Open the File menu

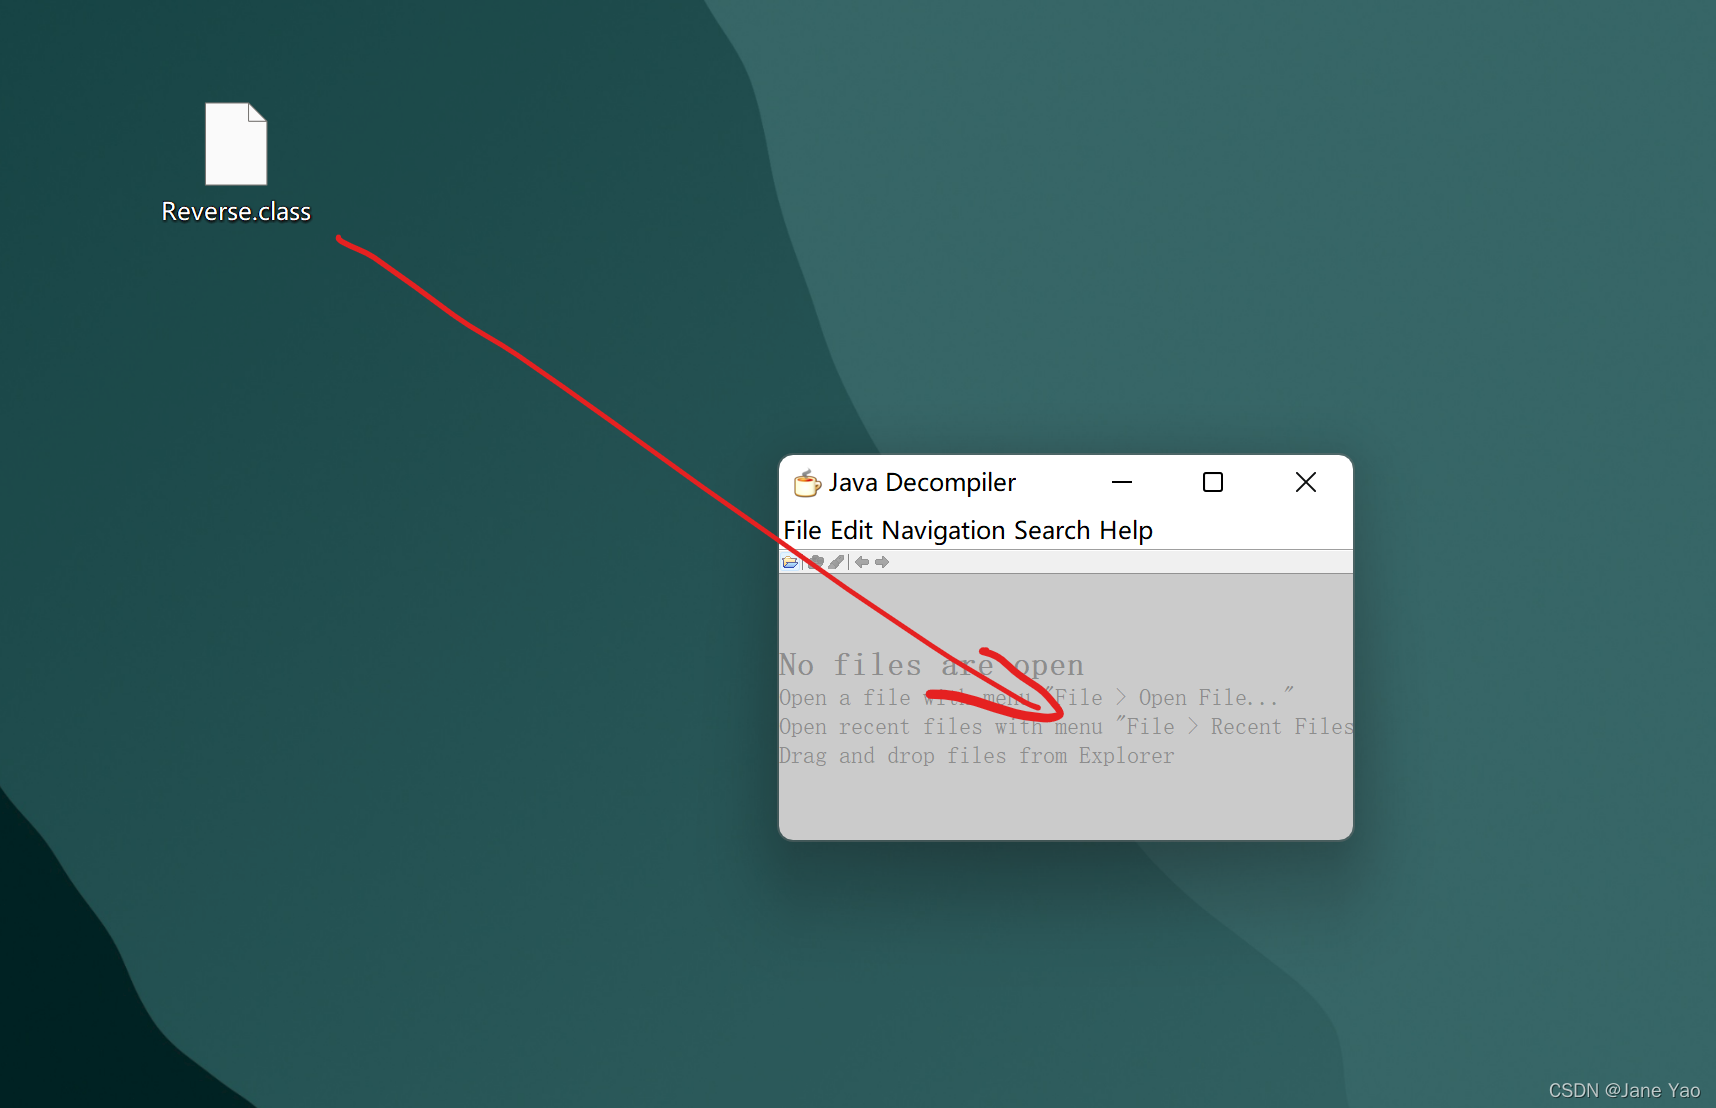[802, 530]
